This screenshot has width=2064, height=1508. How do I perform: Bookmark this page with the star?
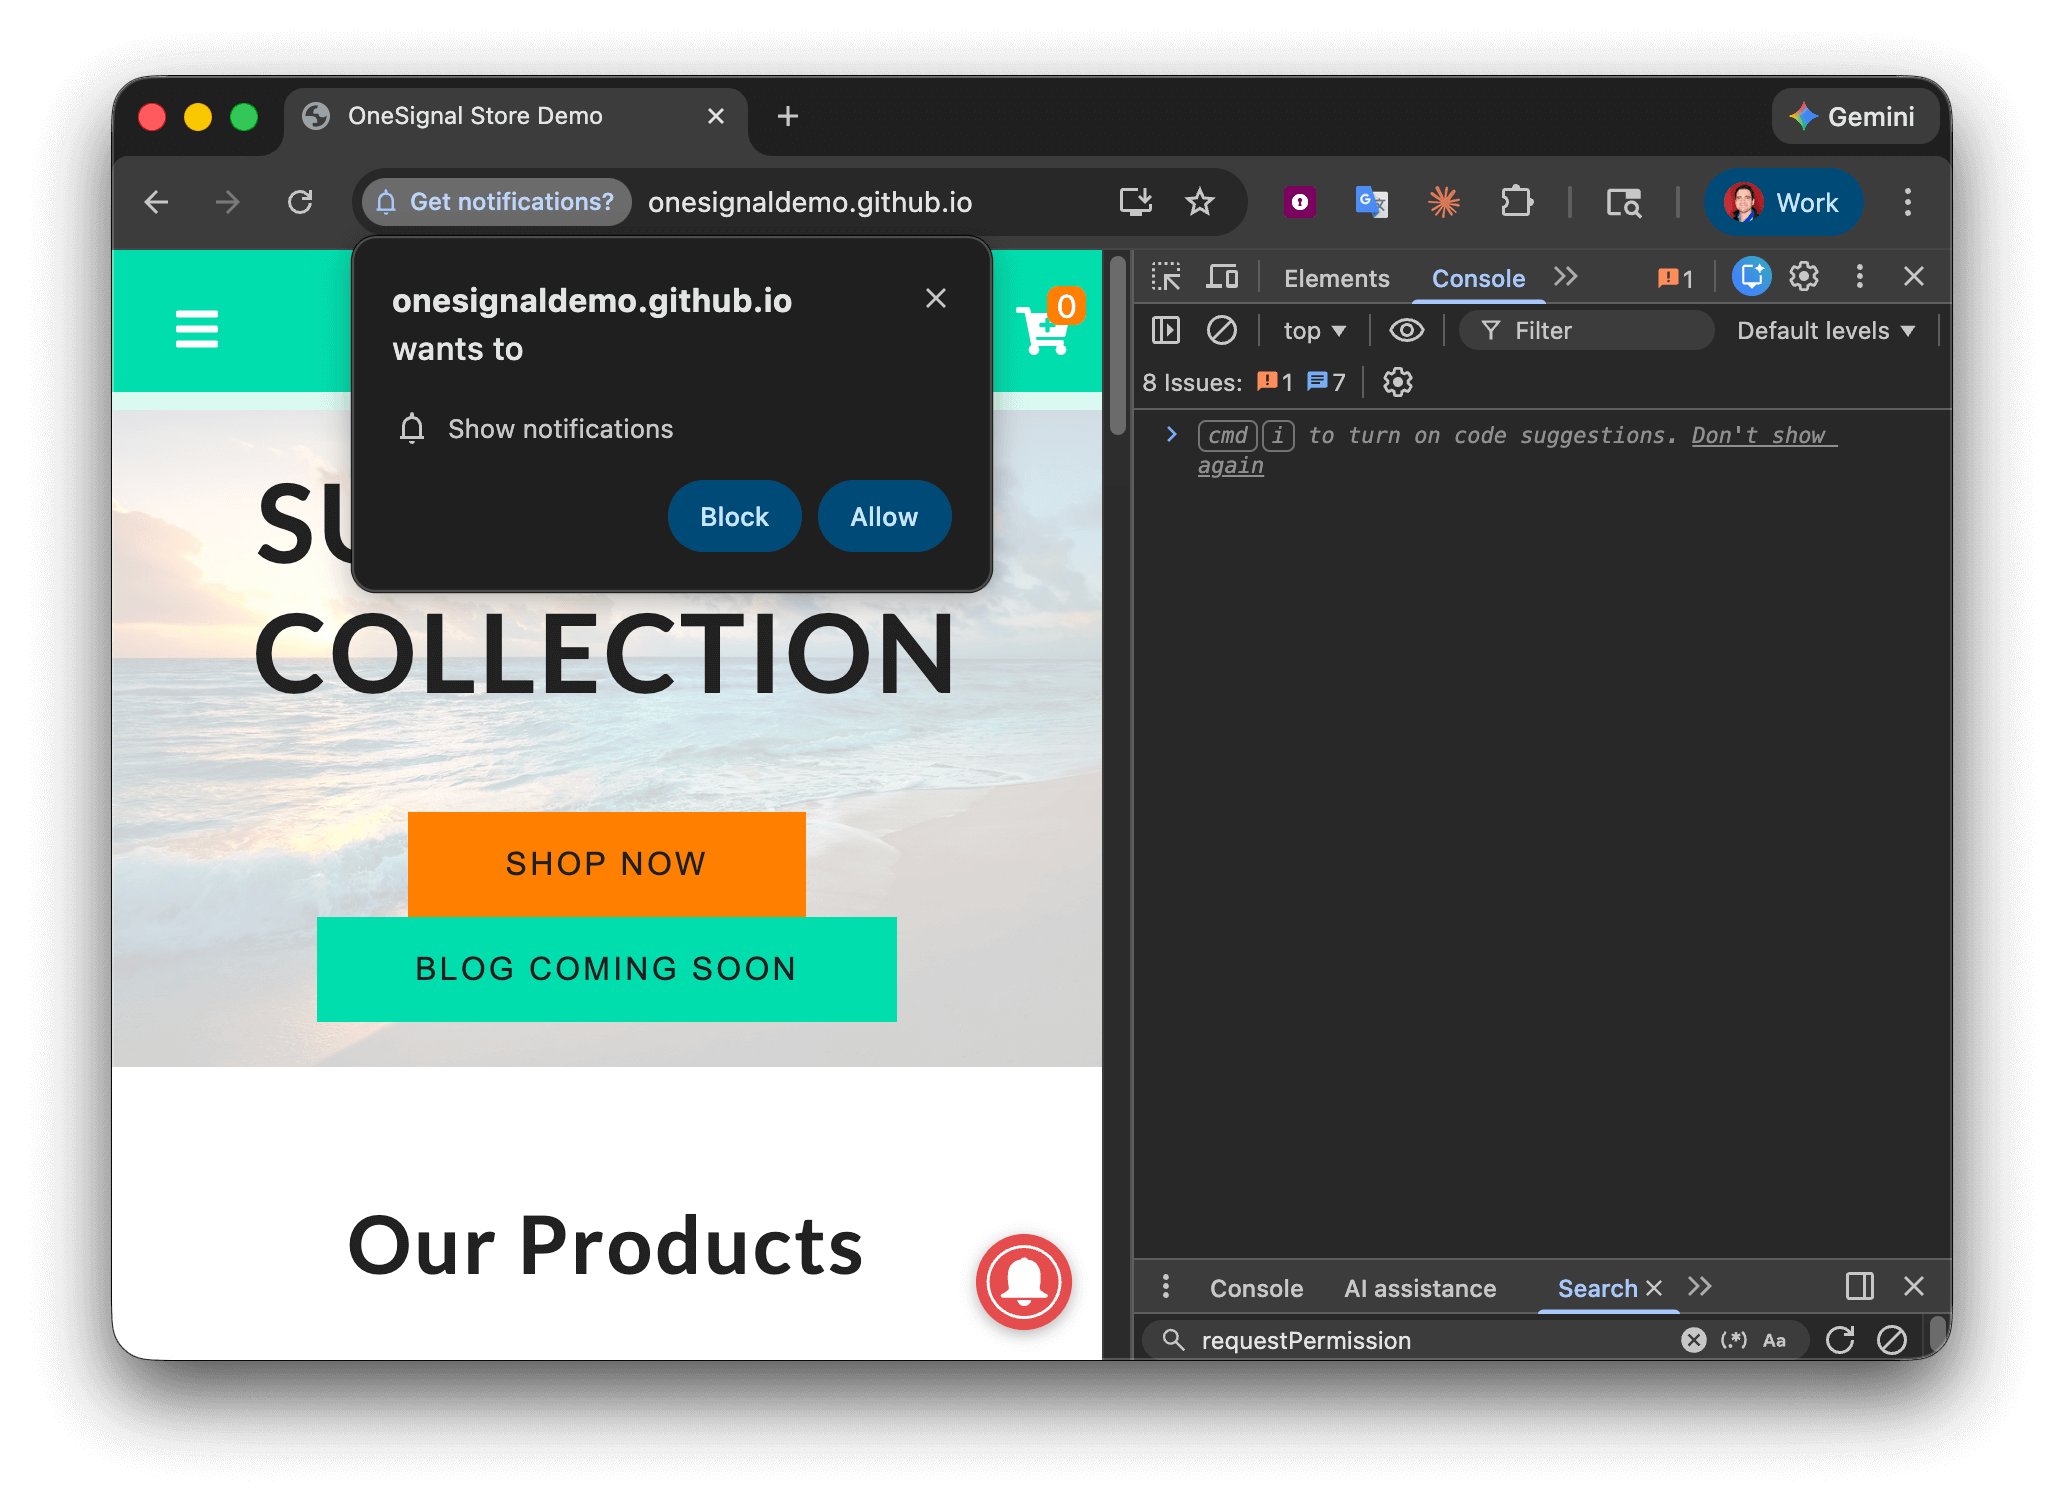coord(1199,202)
